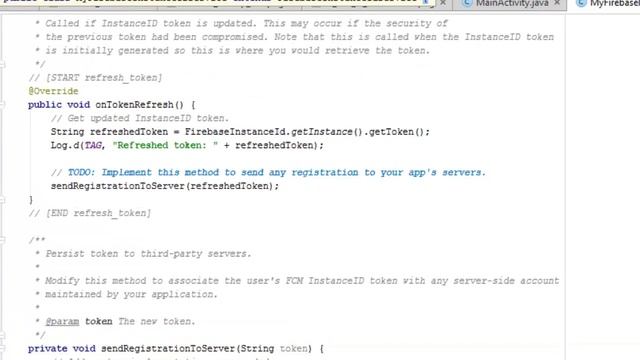Viewport: 640px width, 360px height.
Task: Click the TAG constant in Log.d
Action: (93, 145)
